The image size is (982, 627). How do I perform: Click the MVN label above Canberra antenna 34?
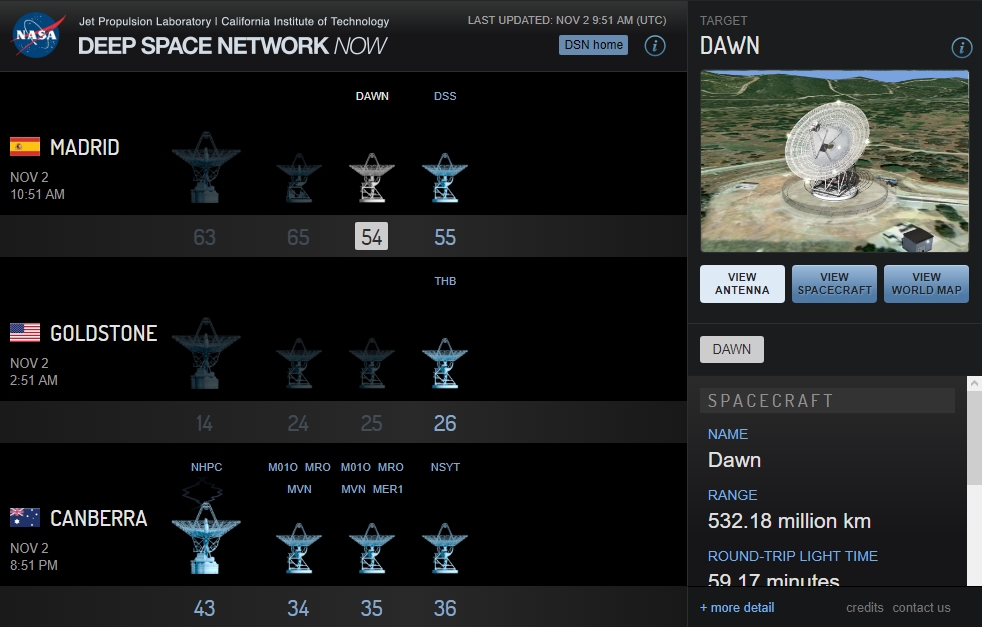299,489
